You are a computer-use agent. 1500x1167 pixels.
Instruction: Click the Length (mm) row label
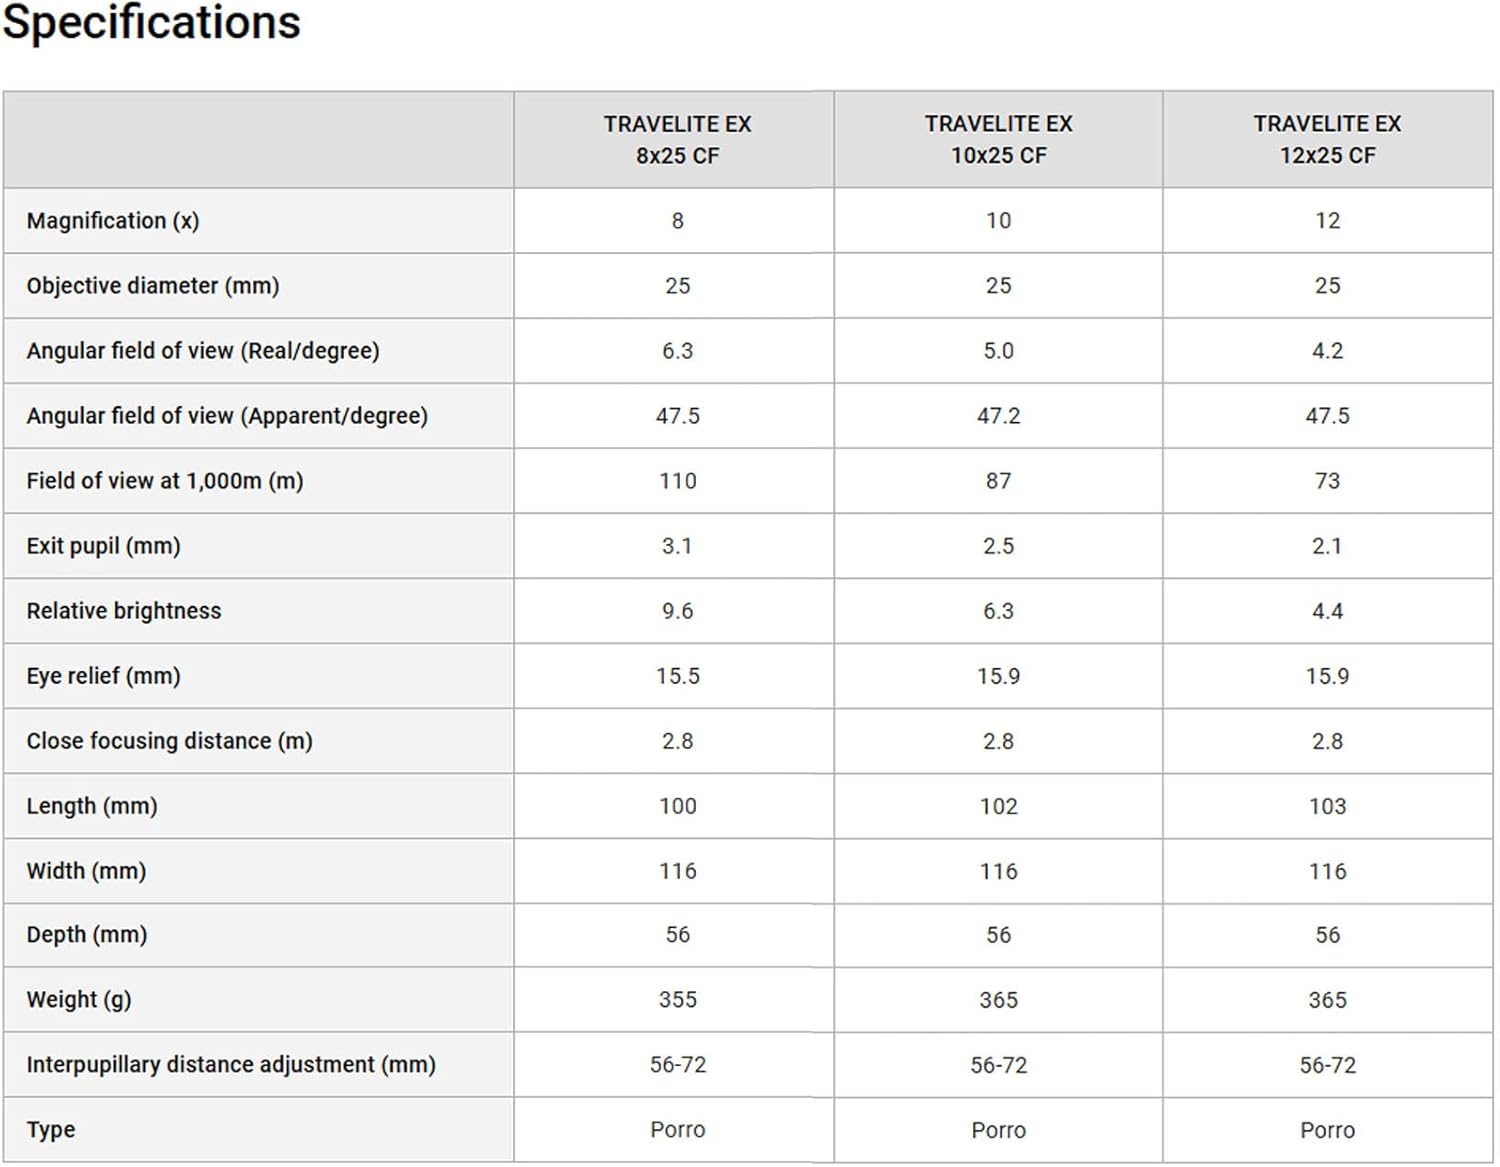click(92, 806)
